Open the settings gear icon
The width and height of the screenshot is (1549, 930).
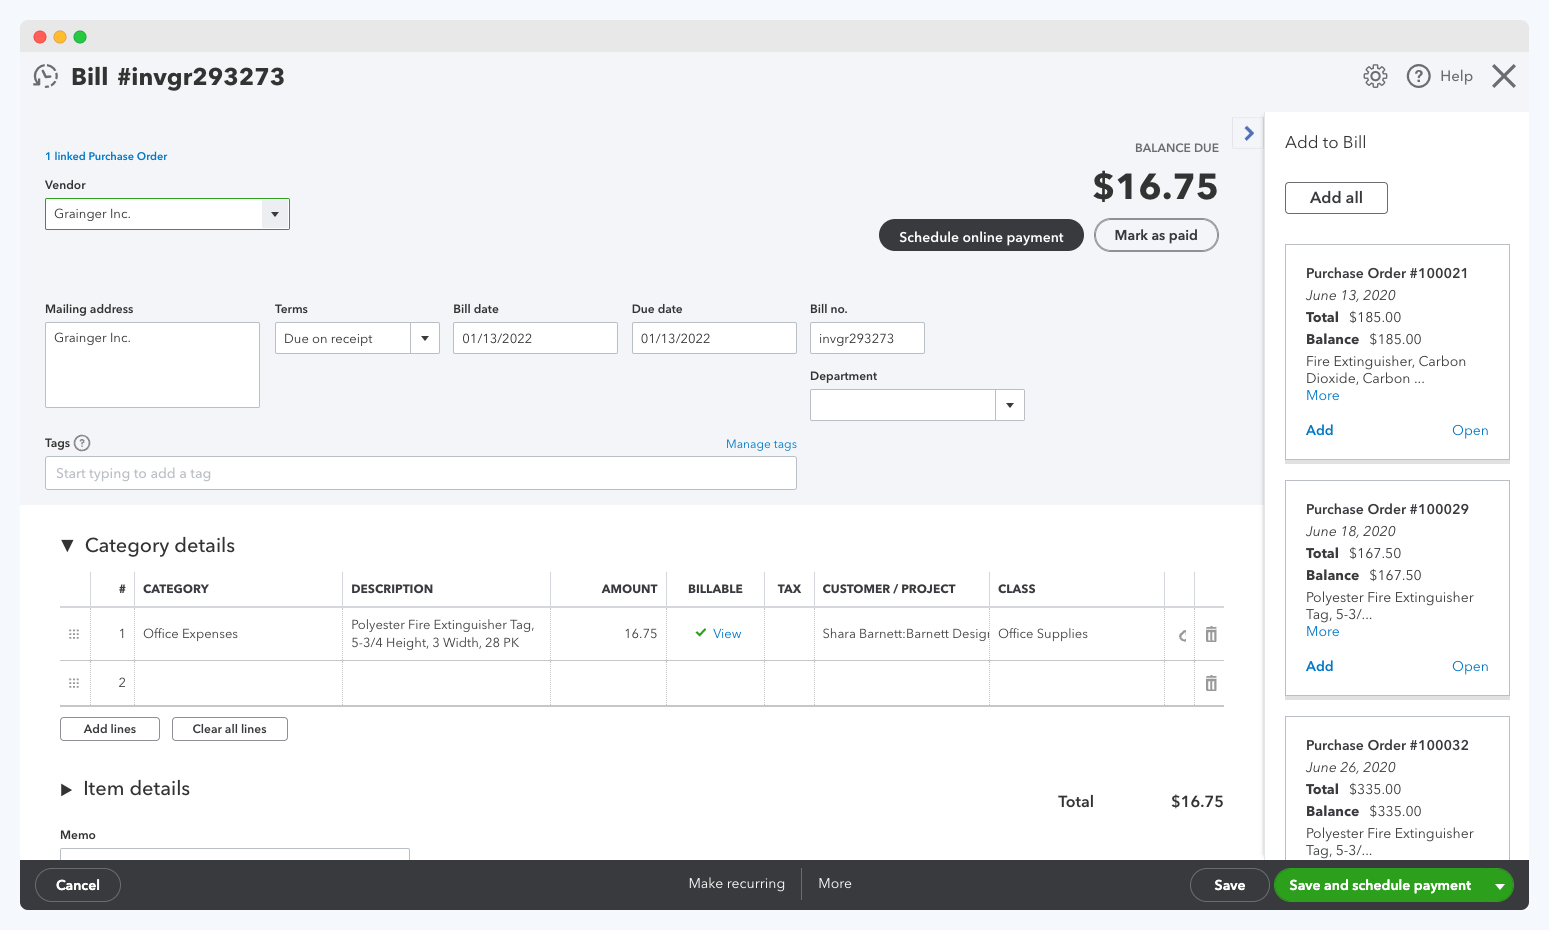coord(1375,76)
